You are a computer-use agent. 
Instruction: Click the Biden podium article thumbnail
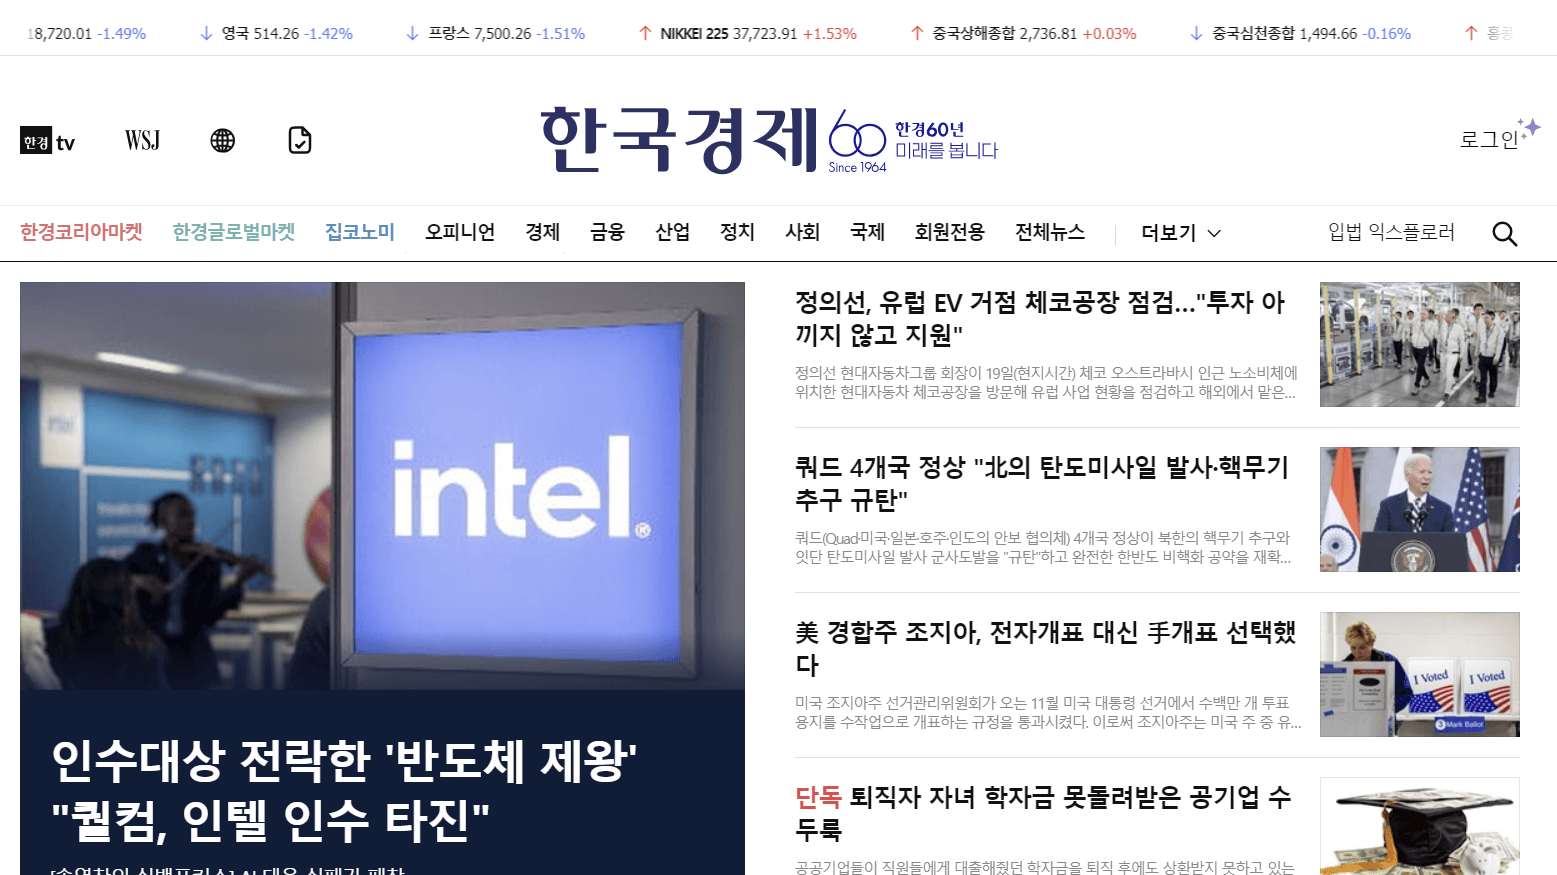pyautogui.click(x=1419, y=510)
